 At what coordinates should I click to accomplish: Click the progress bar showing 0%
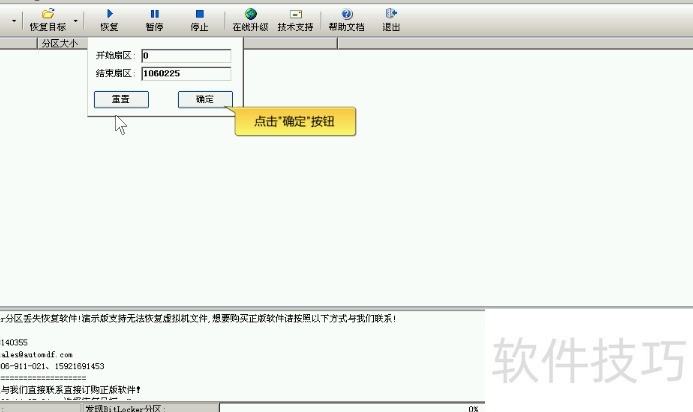(350, 408)
